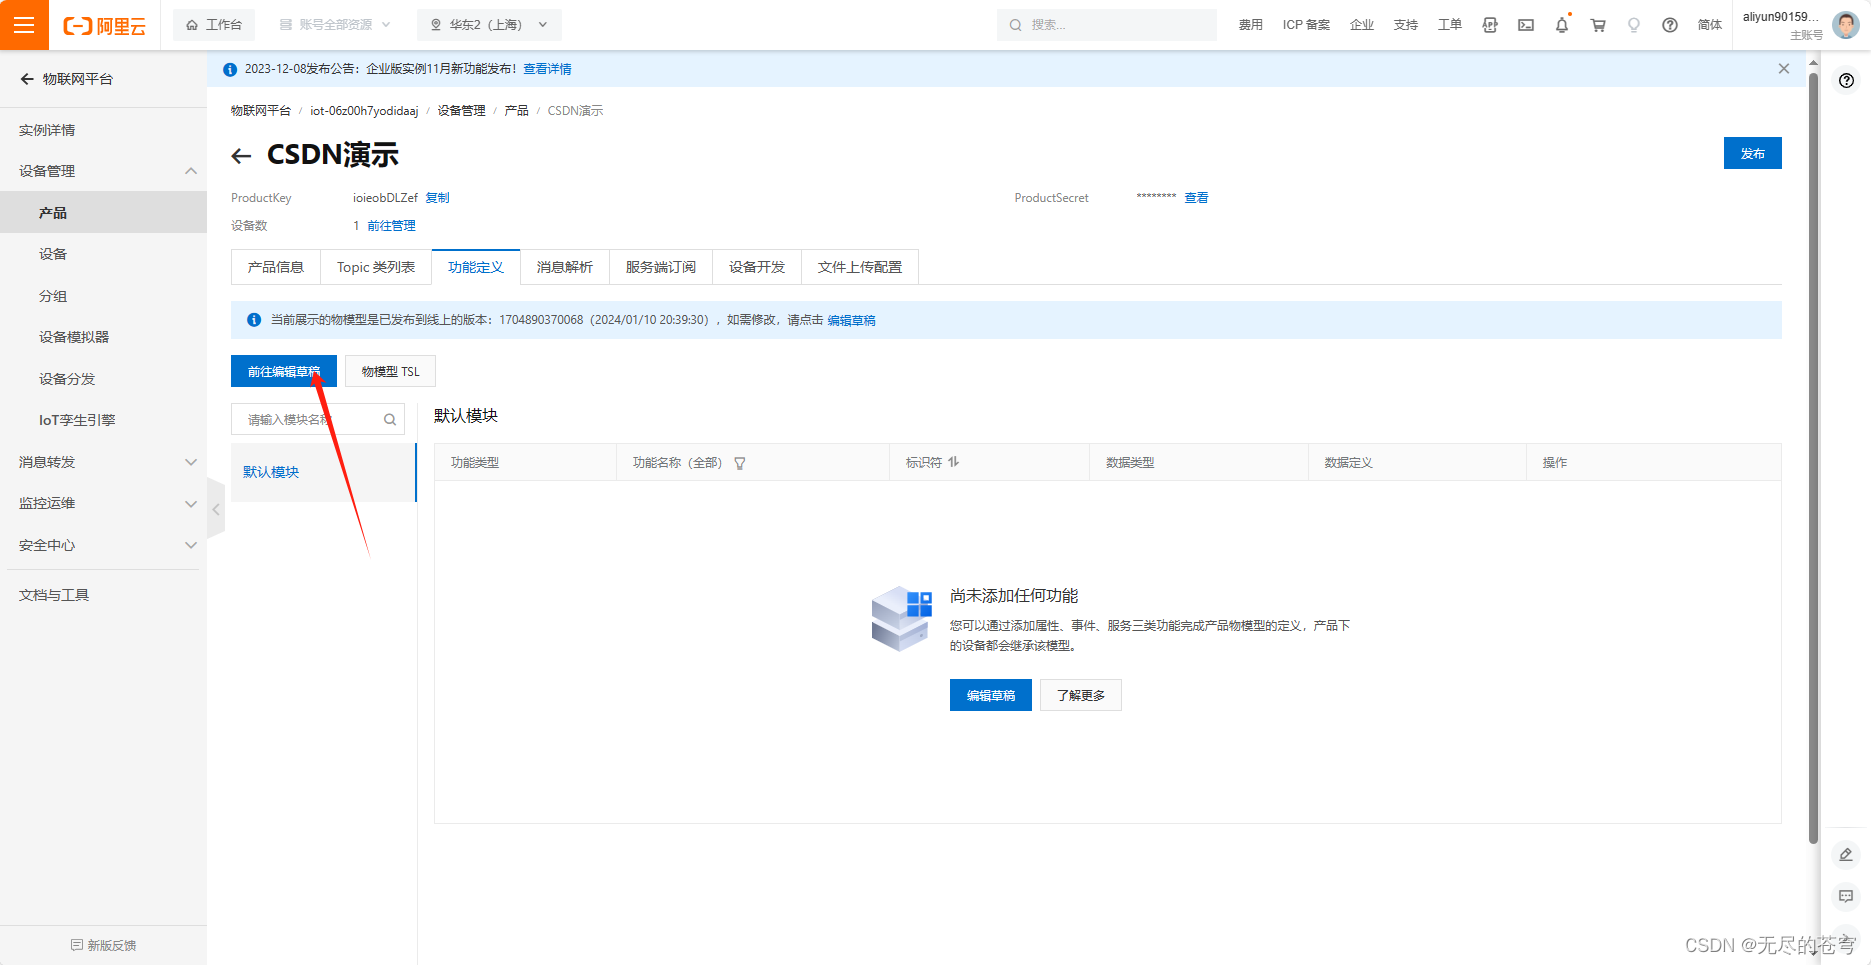The height and width of the screenshot is (965, 1871).
Task: Open the 企业 menu
Action: click(1362, 25)
